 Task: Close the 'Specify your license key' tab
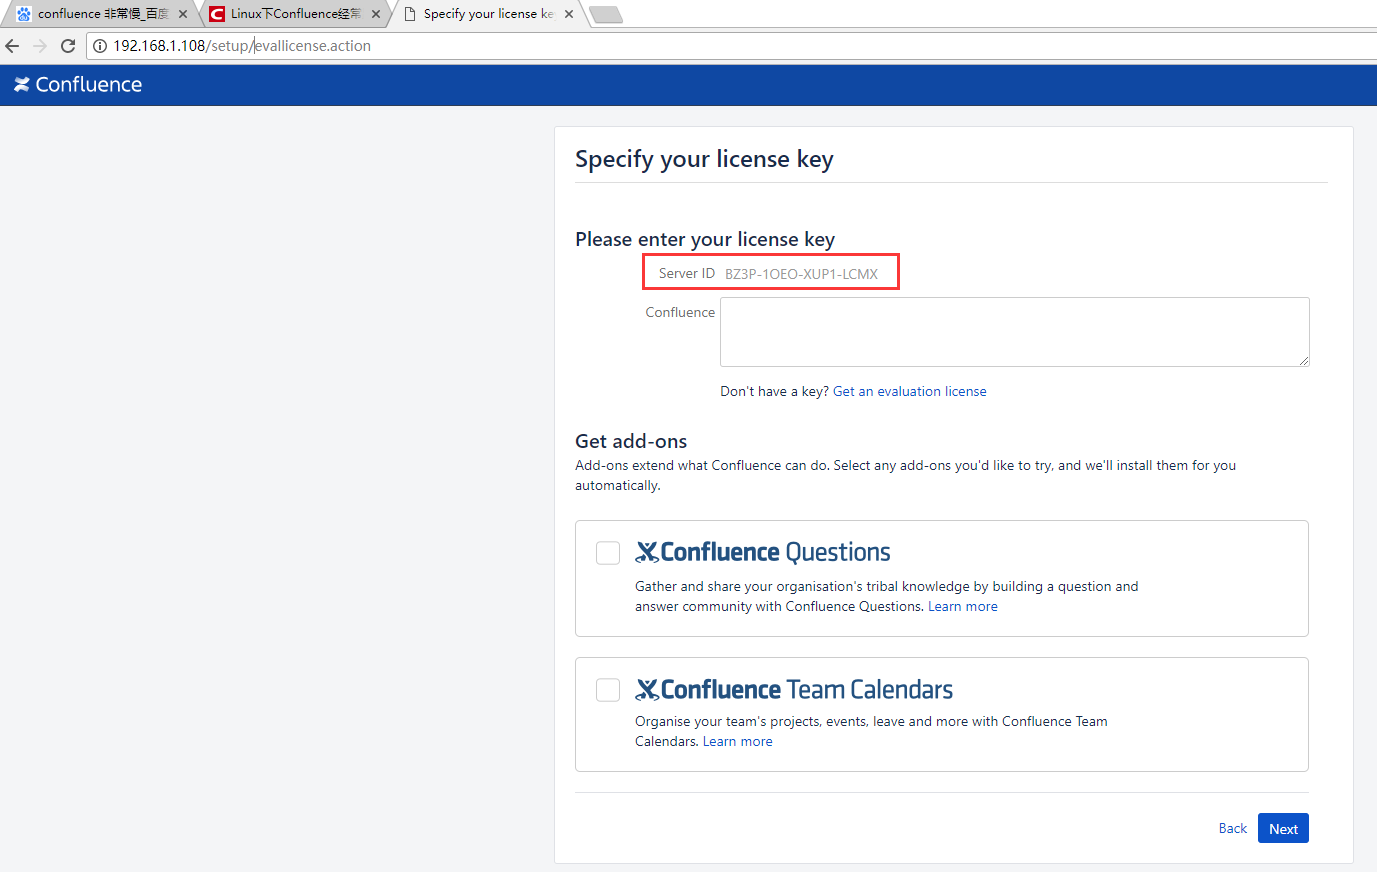tap(569, 14)
